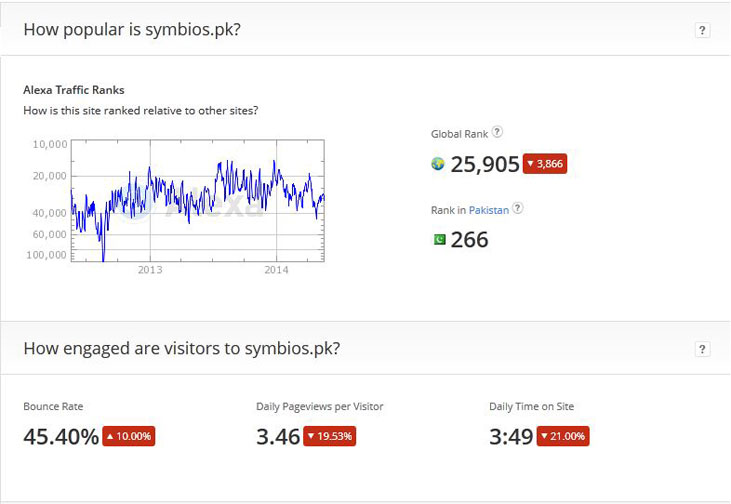Click the 2013 label on chart axis
This screenshot has height=504, width=731.
point(150,270)
